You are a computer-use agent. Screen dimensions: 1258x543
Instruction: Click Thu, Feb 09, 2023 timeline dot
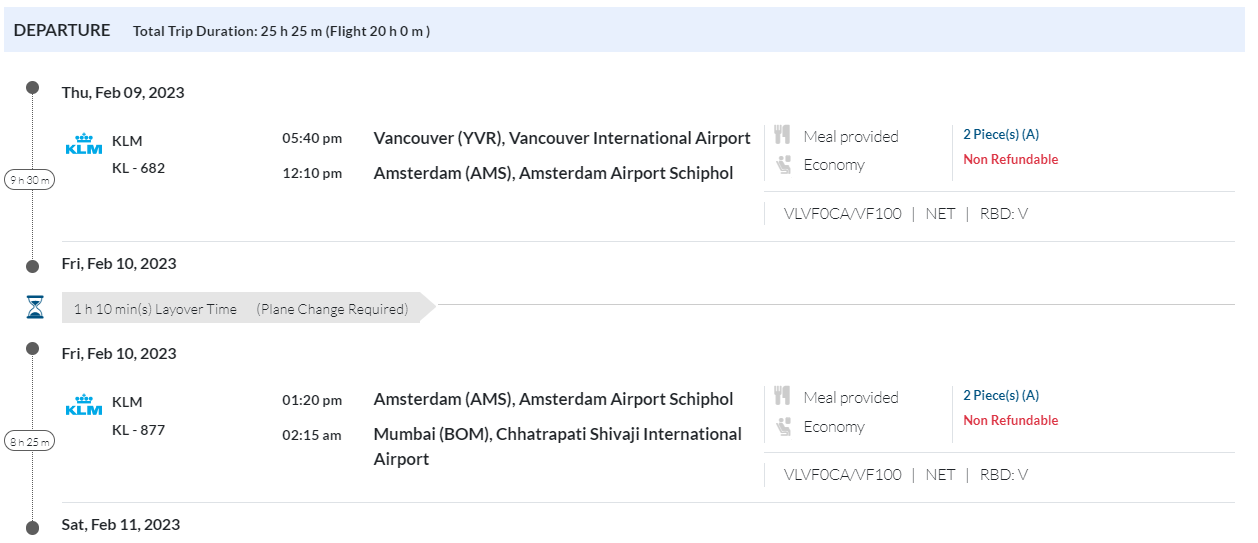[x=32, y=88]
